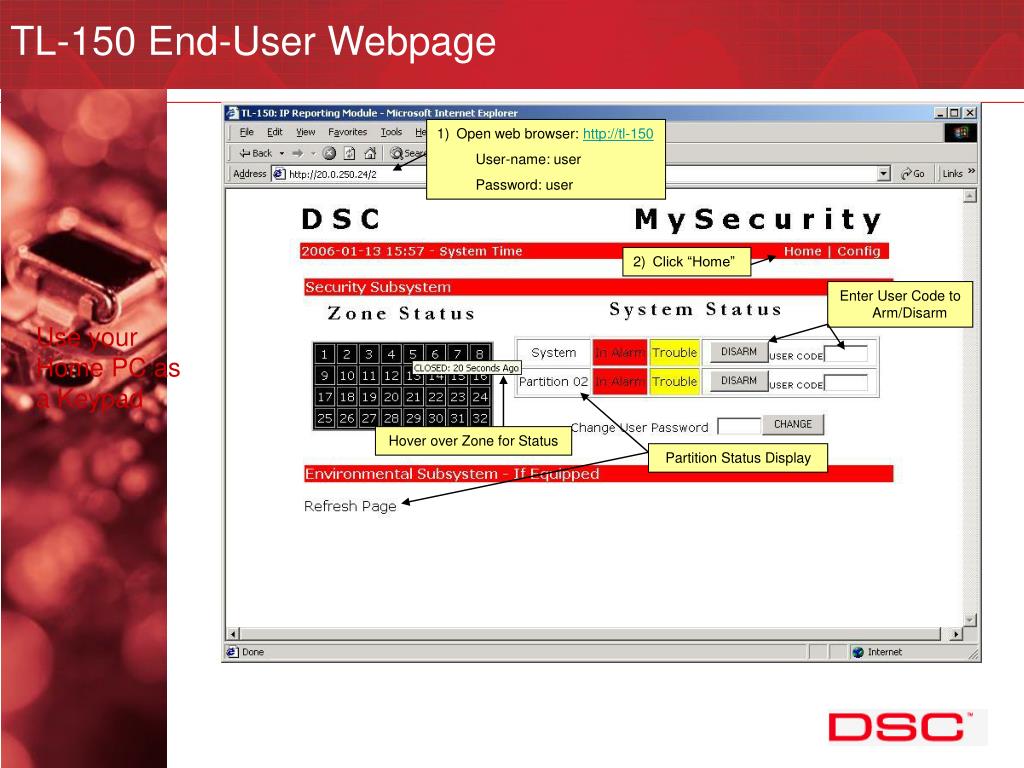
Task: Click the 'Security Subsystem' heading bar
Action: tap(598, 287)
